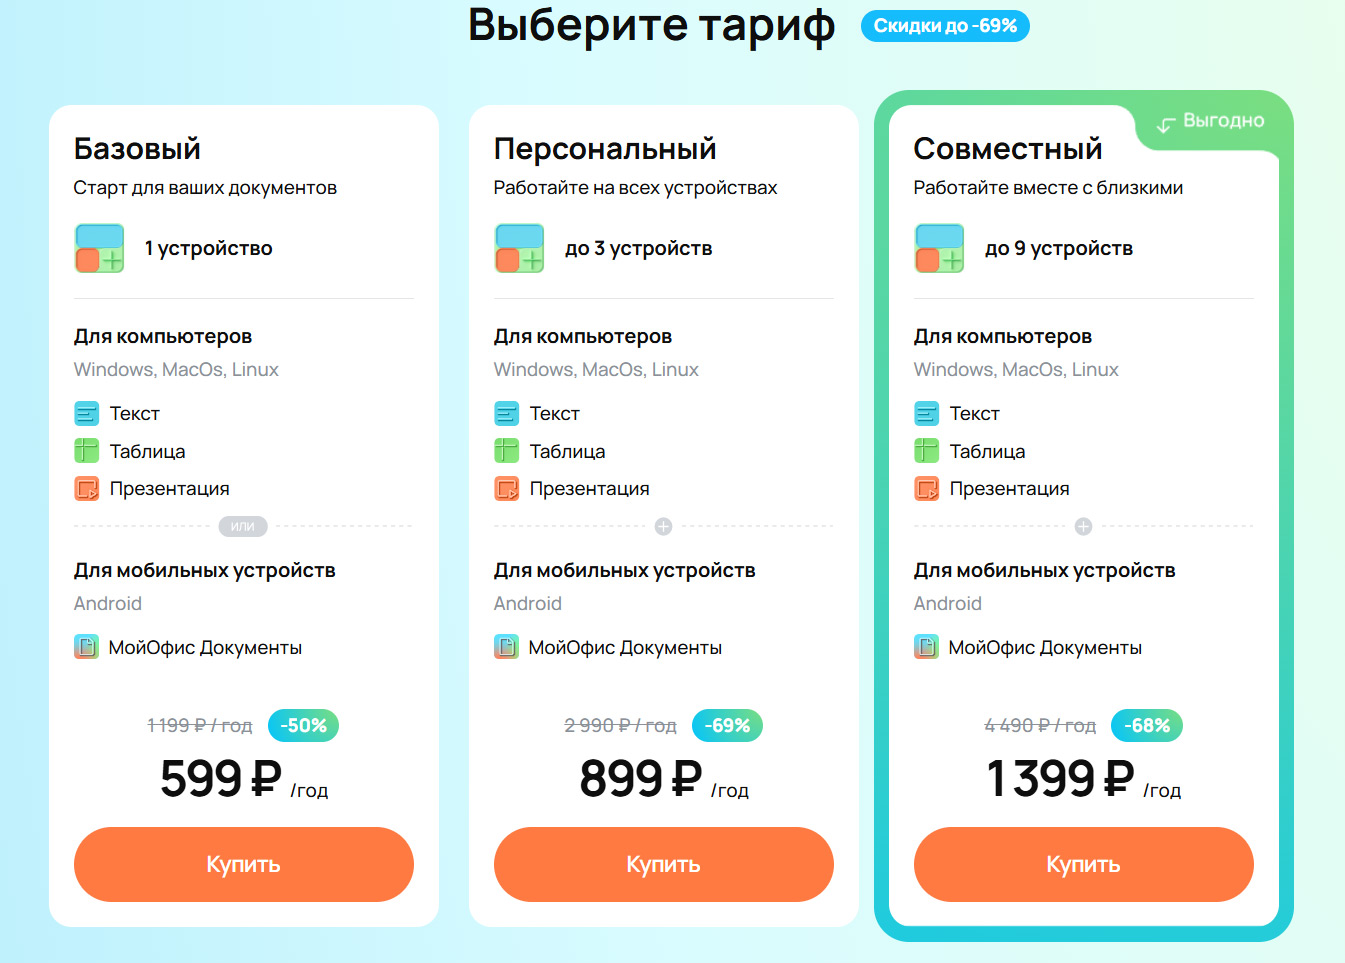The image size is (1345, 963).
Task: Click Таблица icon in Базовый plan
Action: coord(87,451)
